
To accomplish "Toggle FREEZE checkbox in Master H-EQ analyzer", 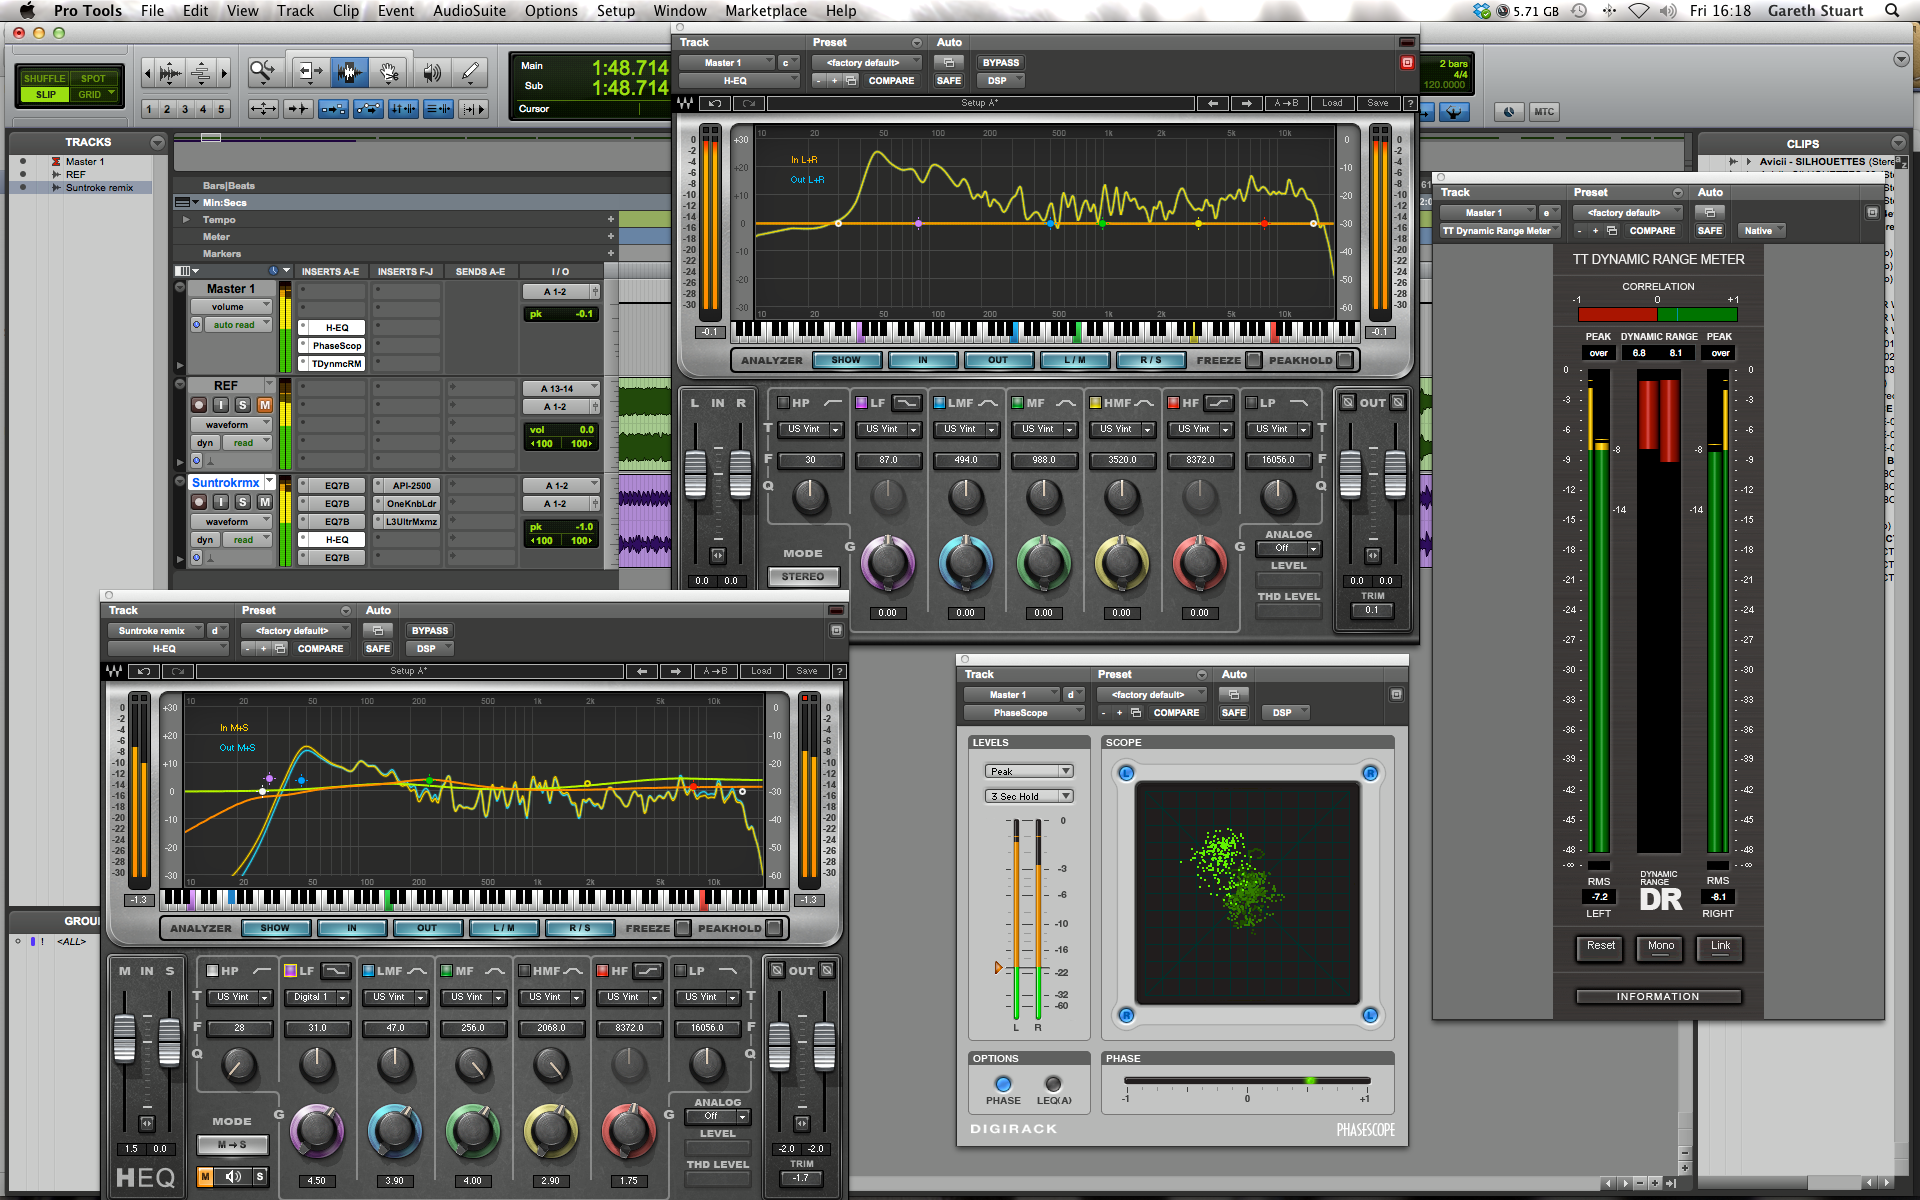I will [x=1253, y=360].
